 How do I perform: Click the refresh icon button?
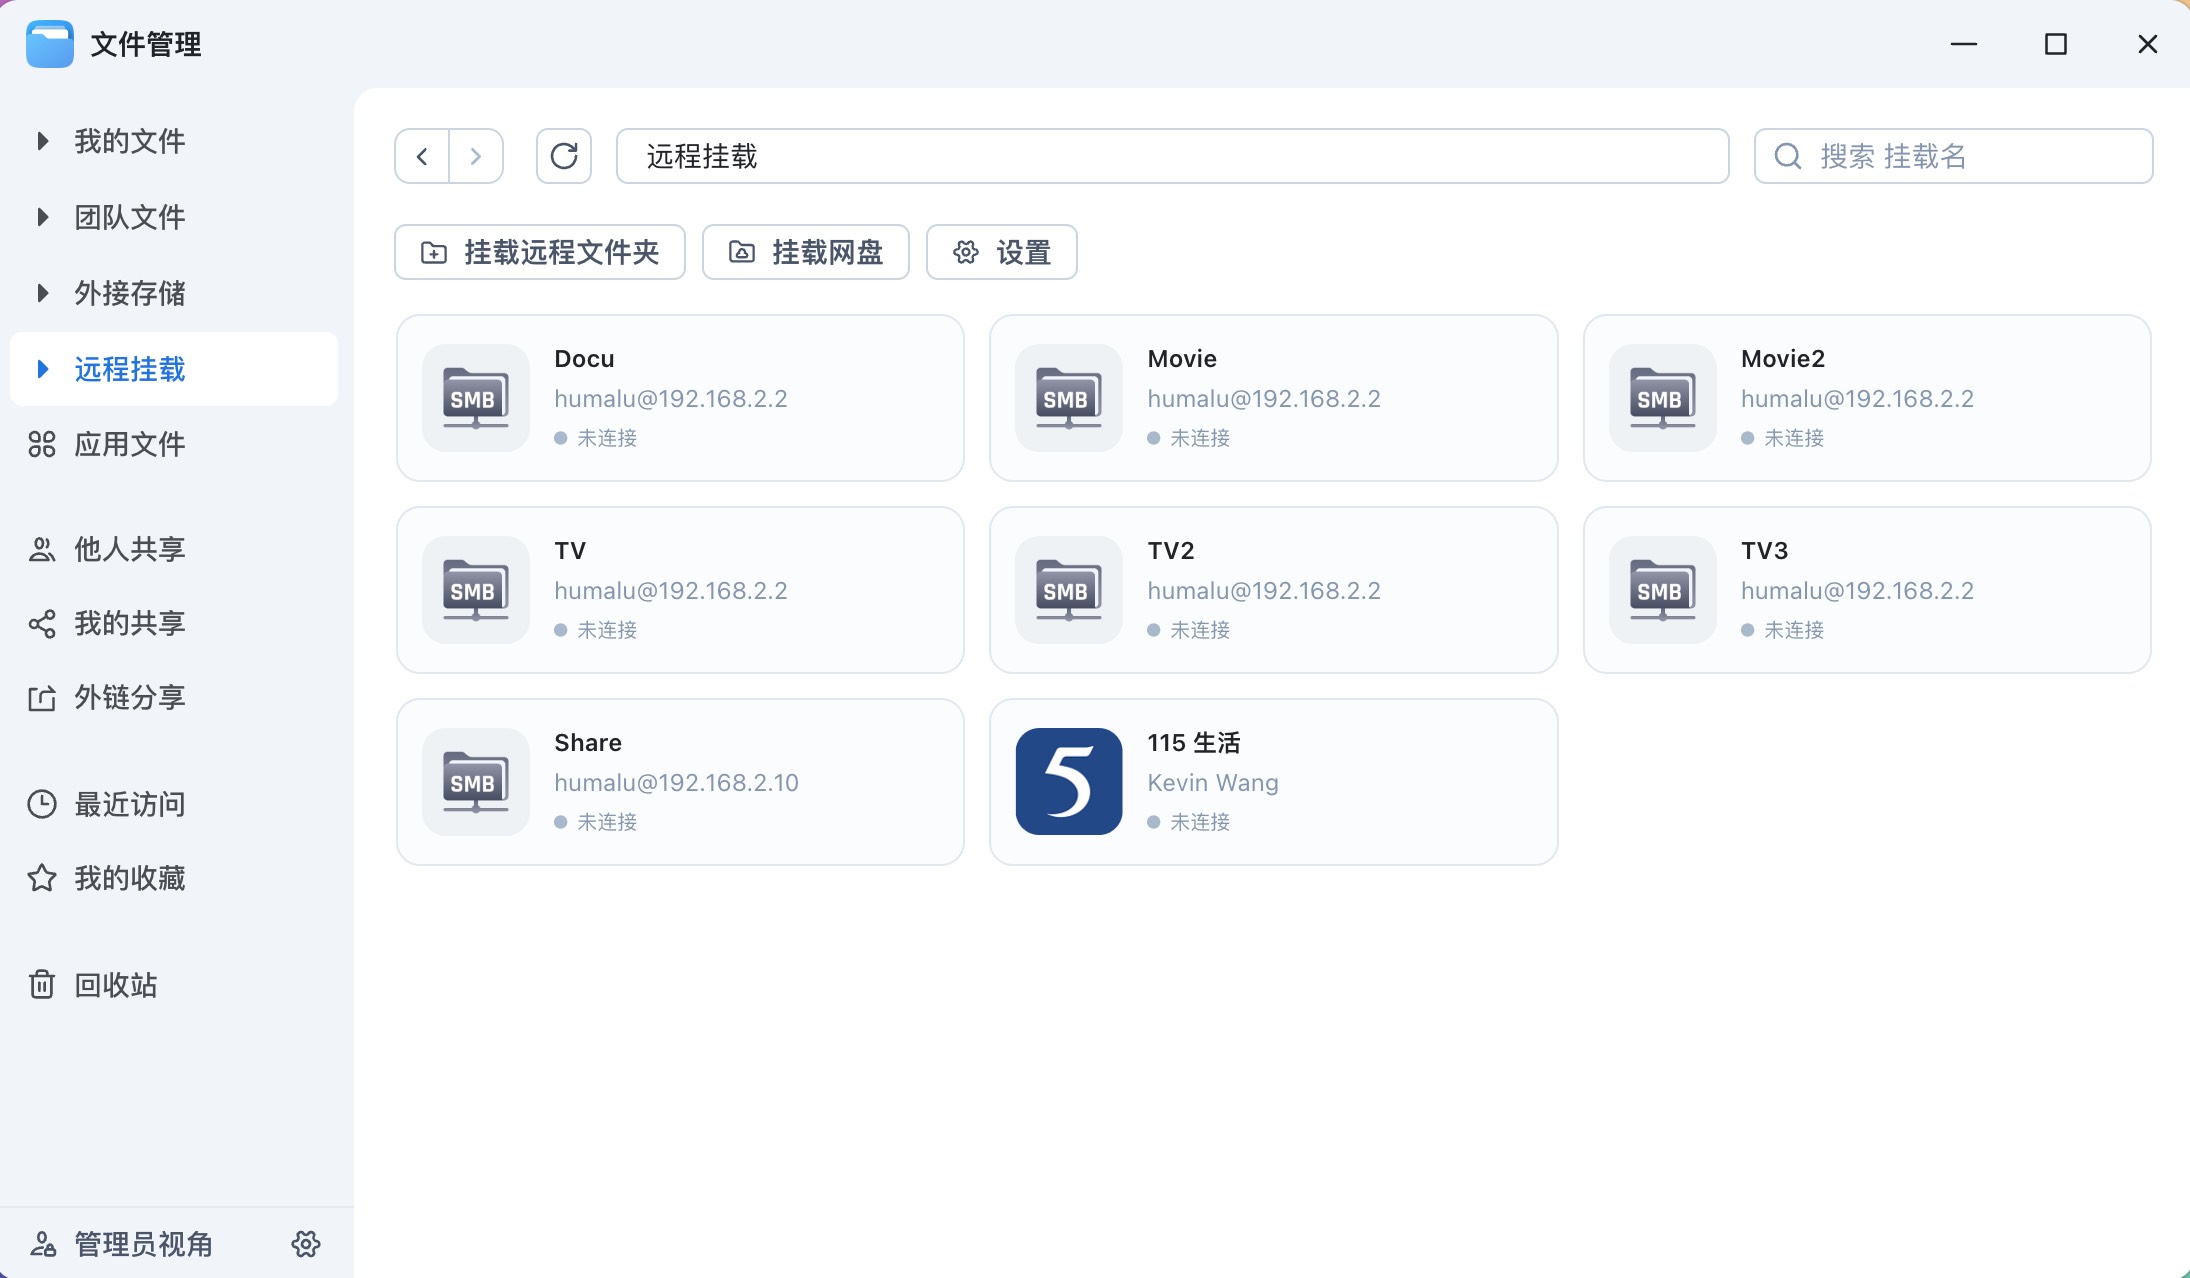coord(564,156)
